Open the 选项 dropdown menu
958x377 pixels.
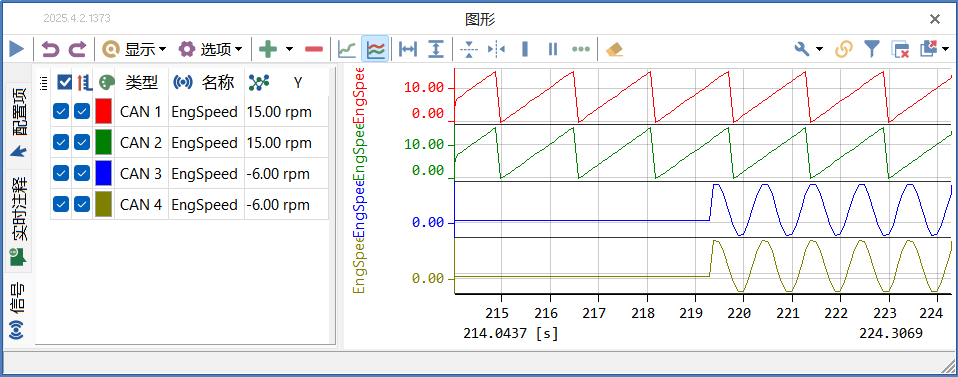point(211,49)
